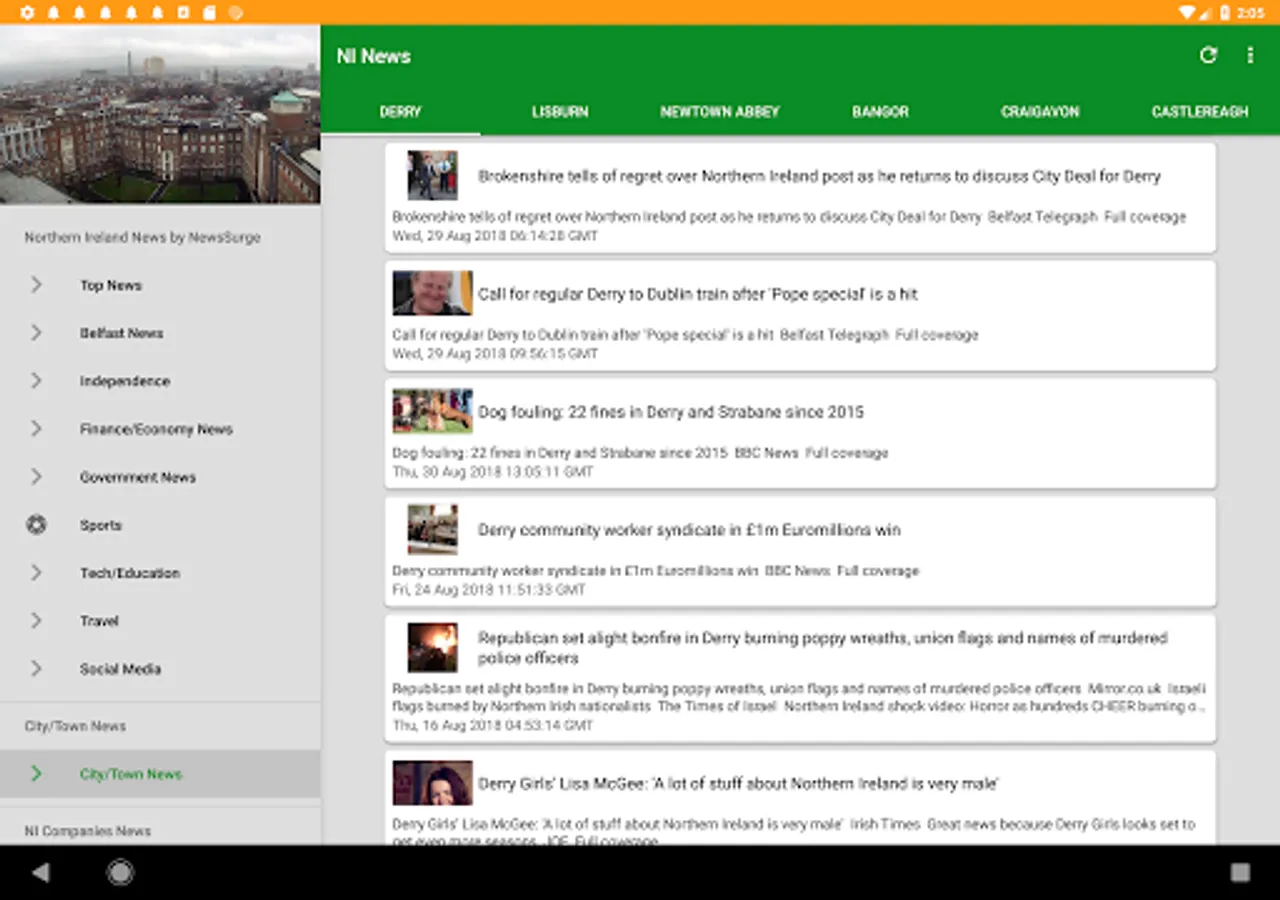The image size is (1280, 900).
Task: Open the three-dot overflow menu
Action: 1250,56
